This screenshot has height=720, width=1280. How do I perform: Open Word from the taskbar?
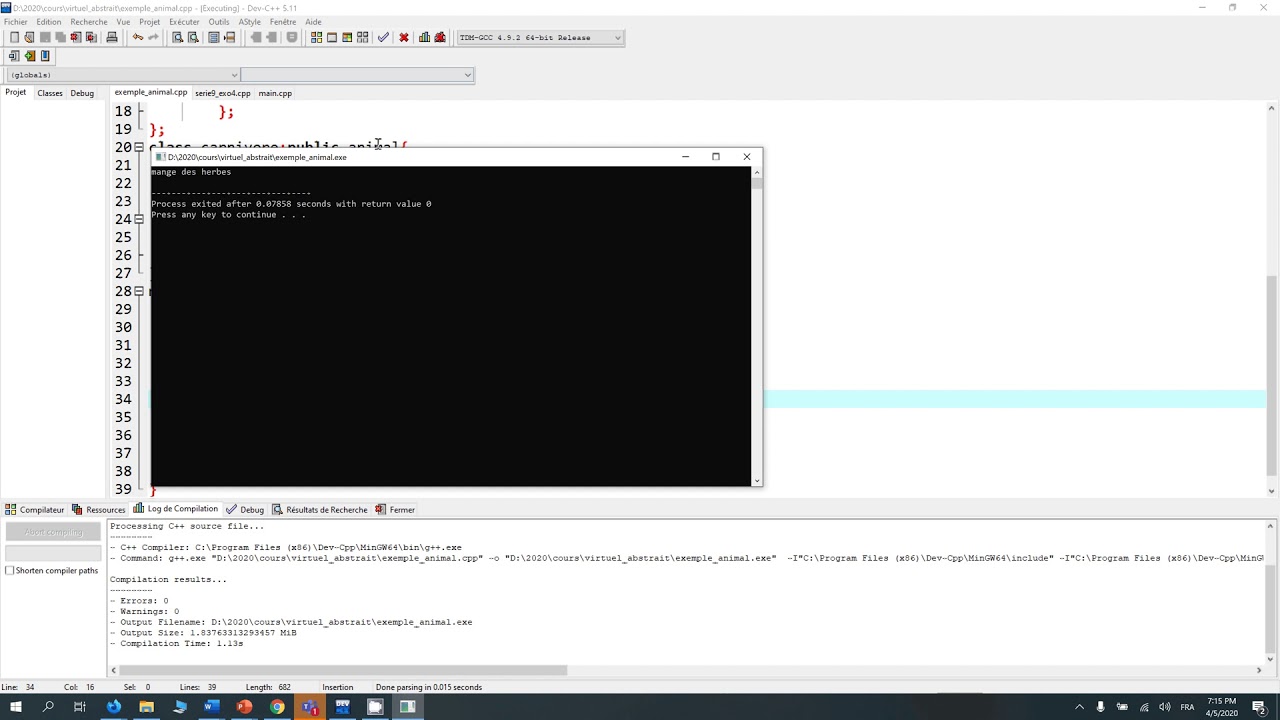pos(212,707)
